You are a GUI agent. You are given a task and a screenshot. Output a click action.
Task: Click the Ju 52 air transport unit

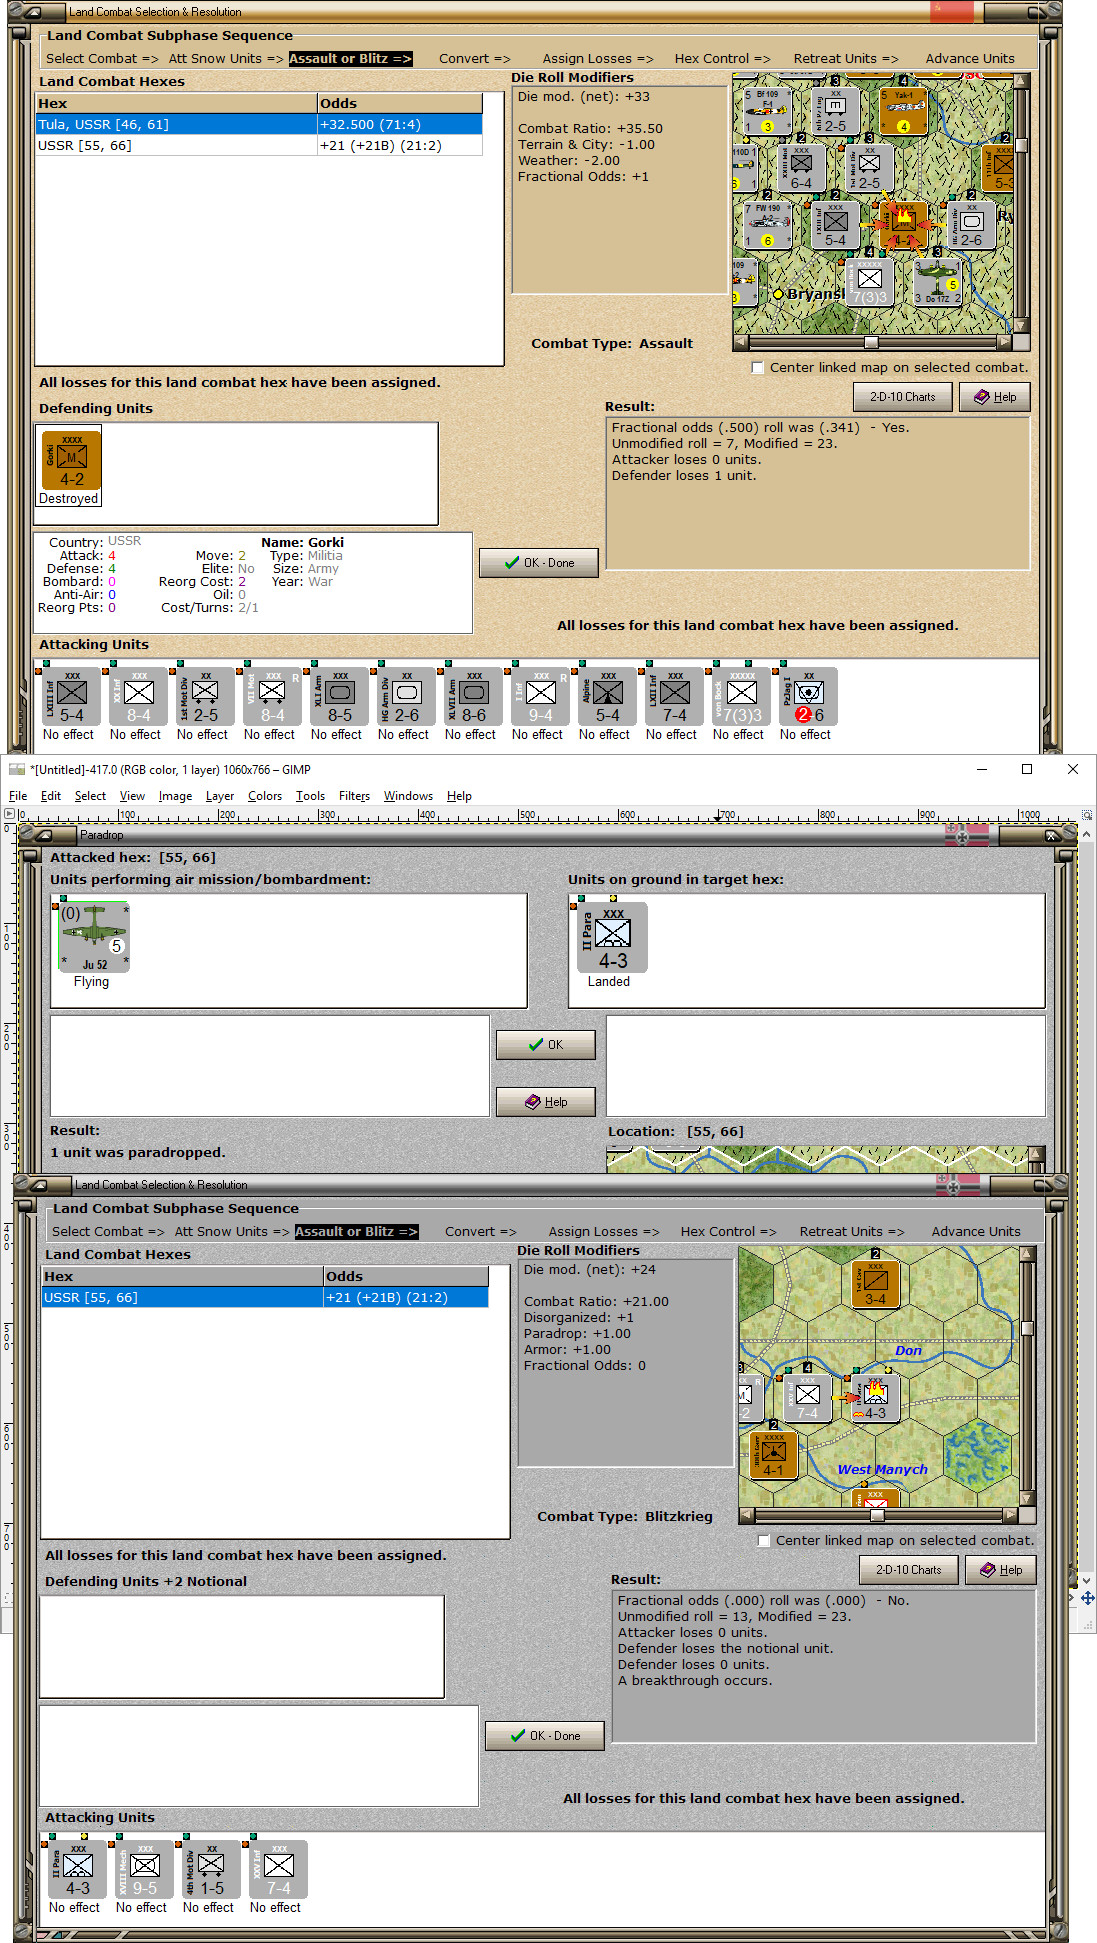click(x=93, y=937)
